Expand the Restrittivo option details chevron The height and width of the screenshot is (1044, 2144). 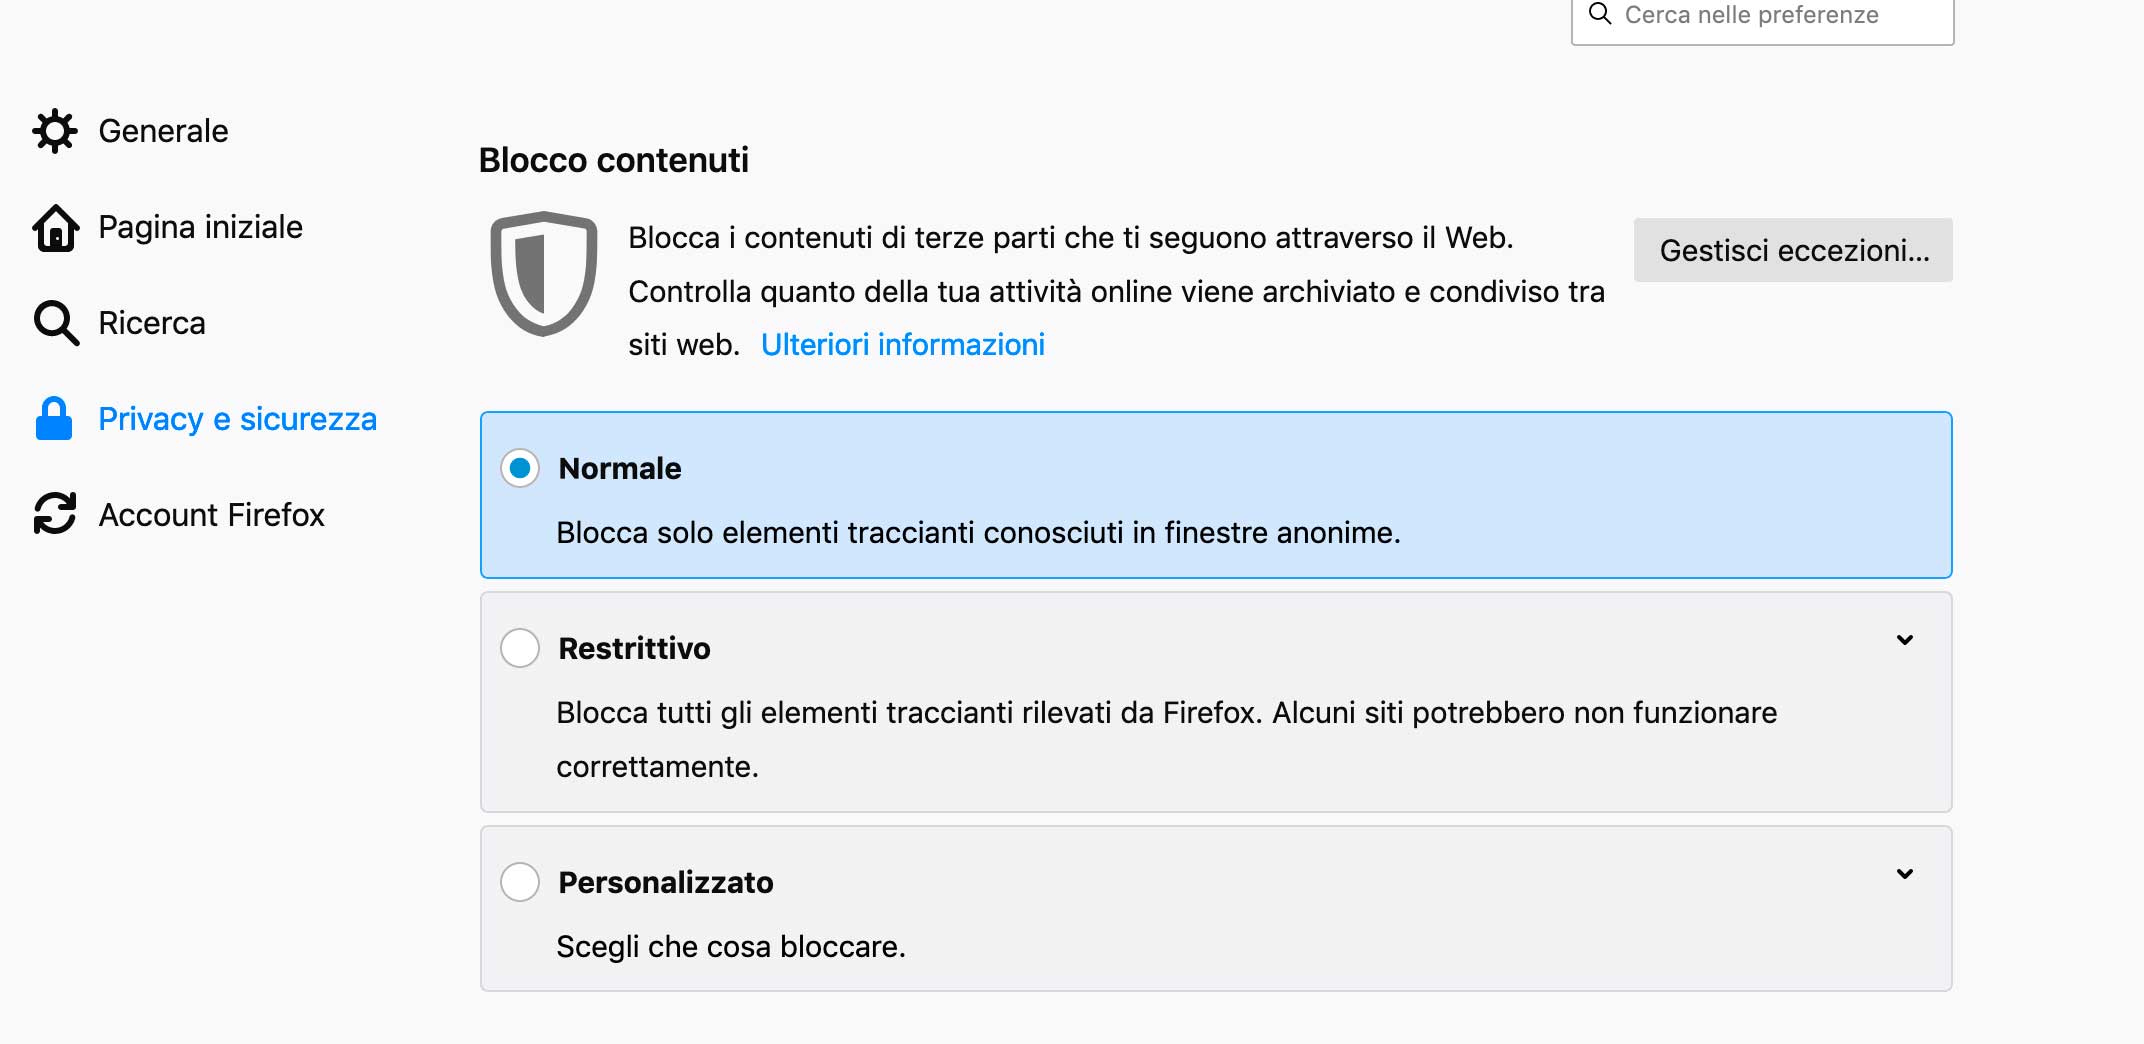(1905, 640)
